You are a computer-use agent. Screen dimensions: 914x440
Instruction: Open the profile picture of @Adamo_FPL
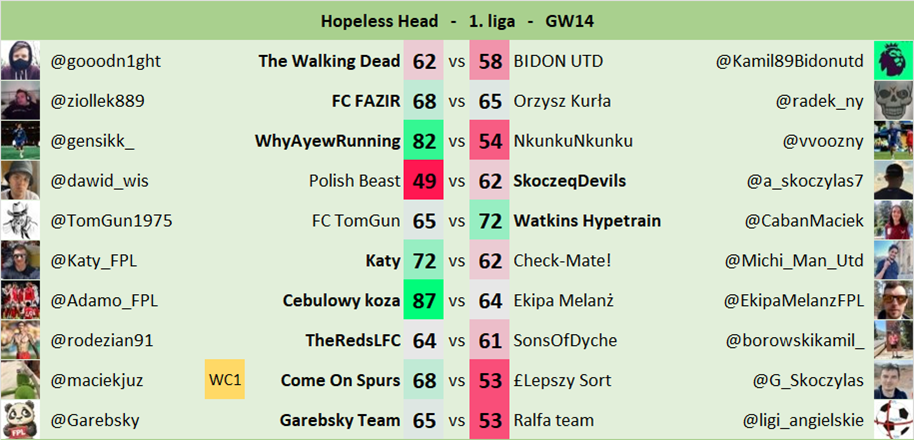click(x=20, y=300)
